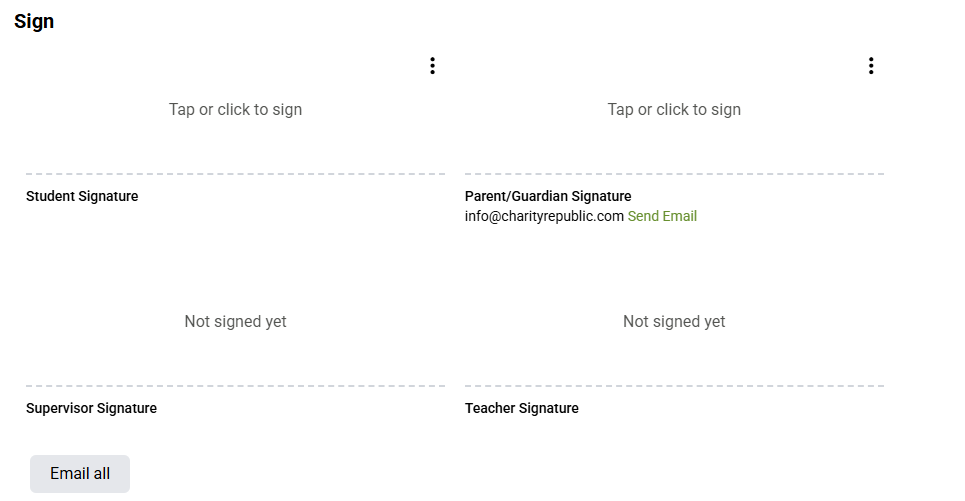Click 'Not signed yet' above Teacher Signature
Viewport: 965px width, 501px height.
[x=674, y=322]
